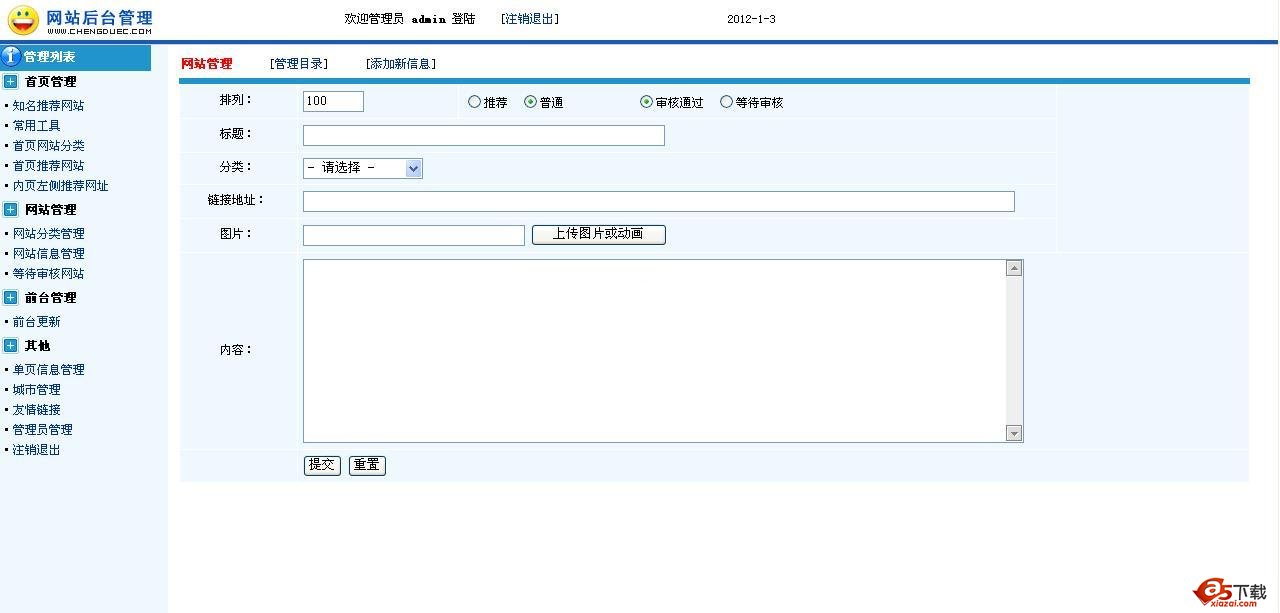
Task: Click the content textarea scroll down arrow
Action: coord(1014,433)
